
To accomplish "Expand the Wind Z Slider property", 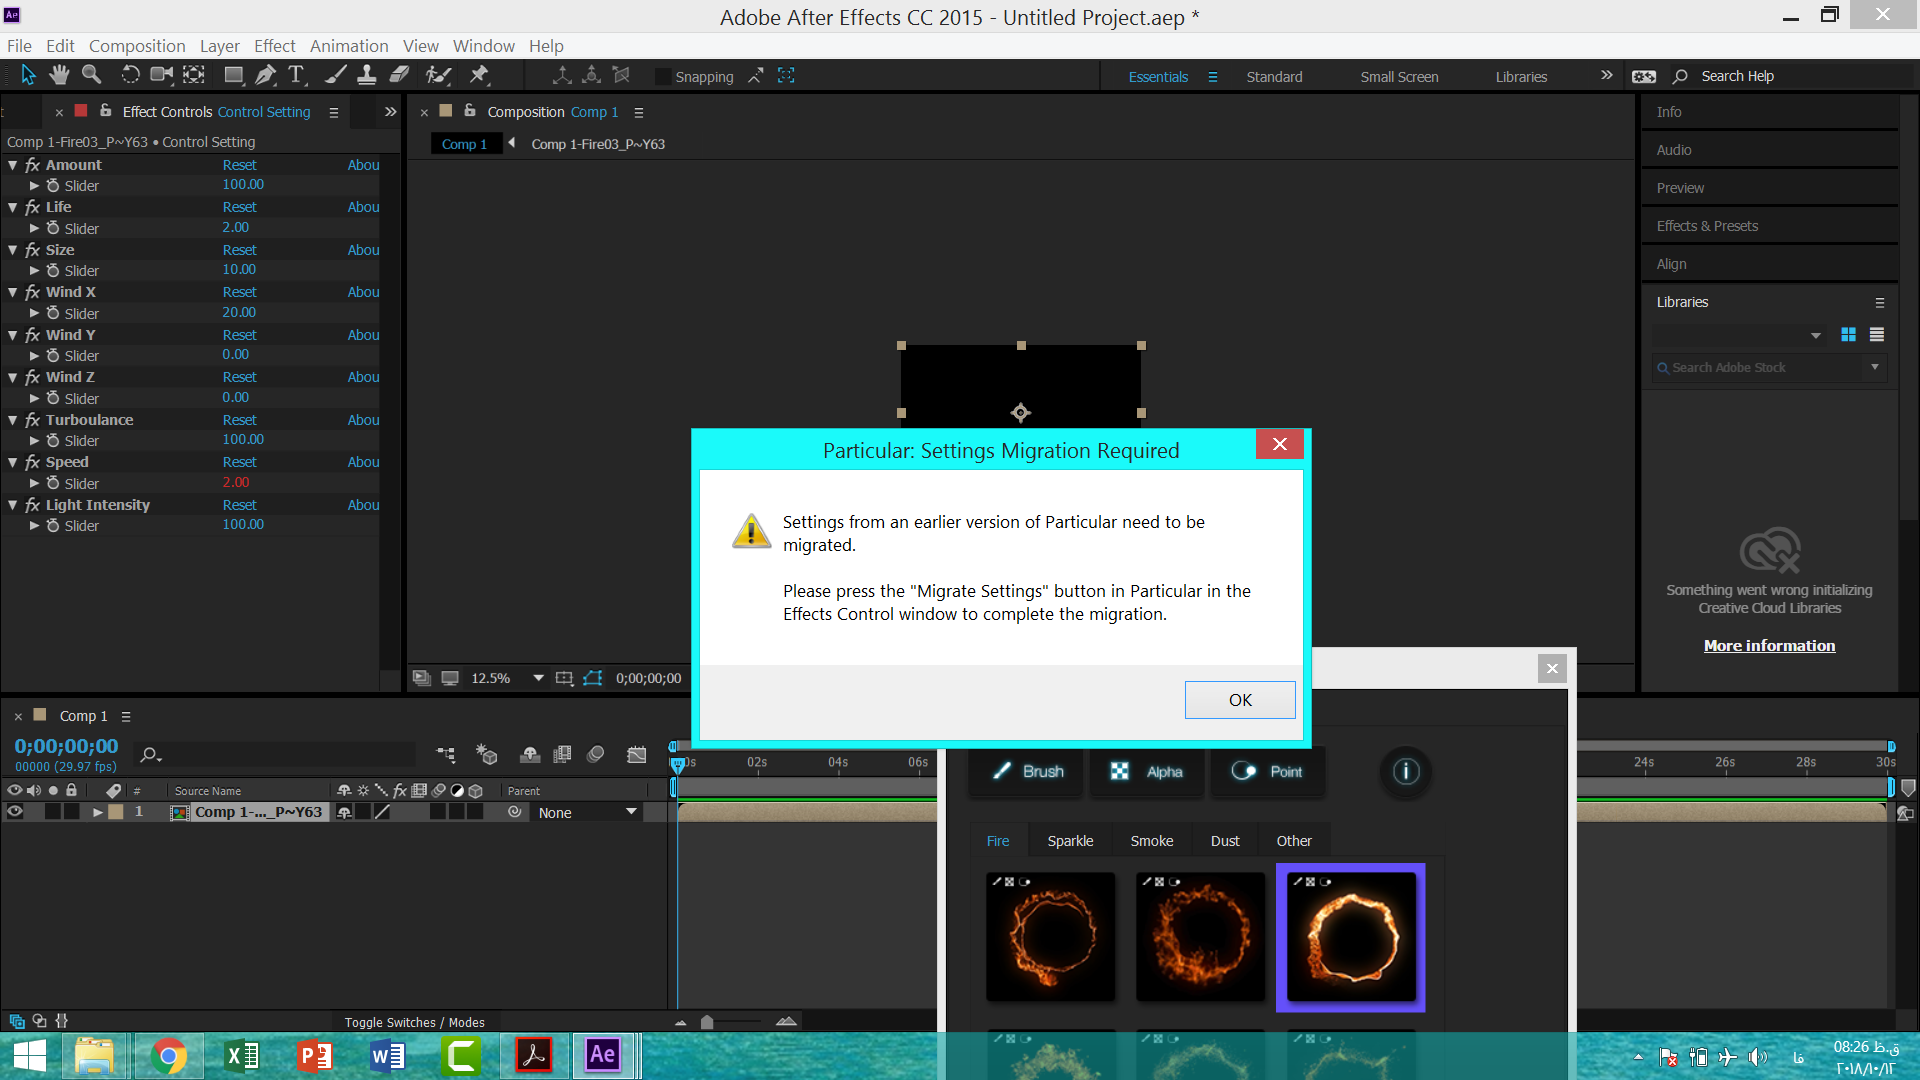I will point(35,398).
